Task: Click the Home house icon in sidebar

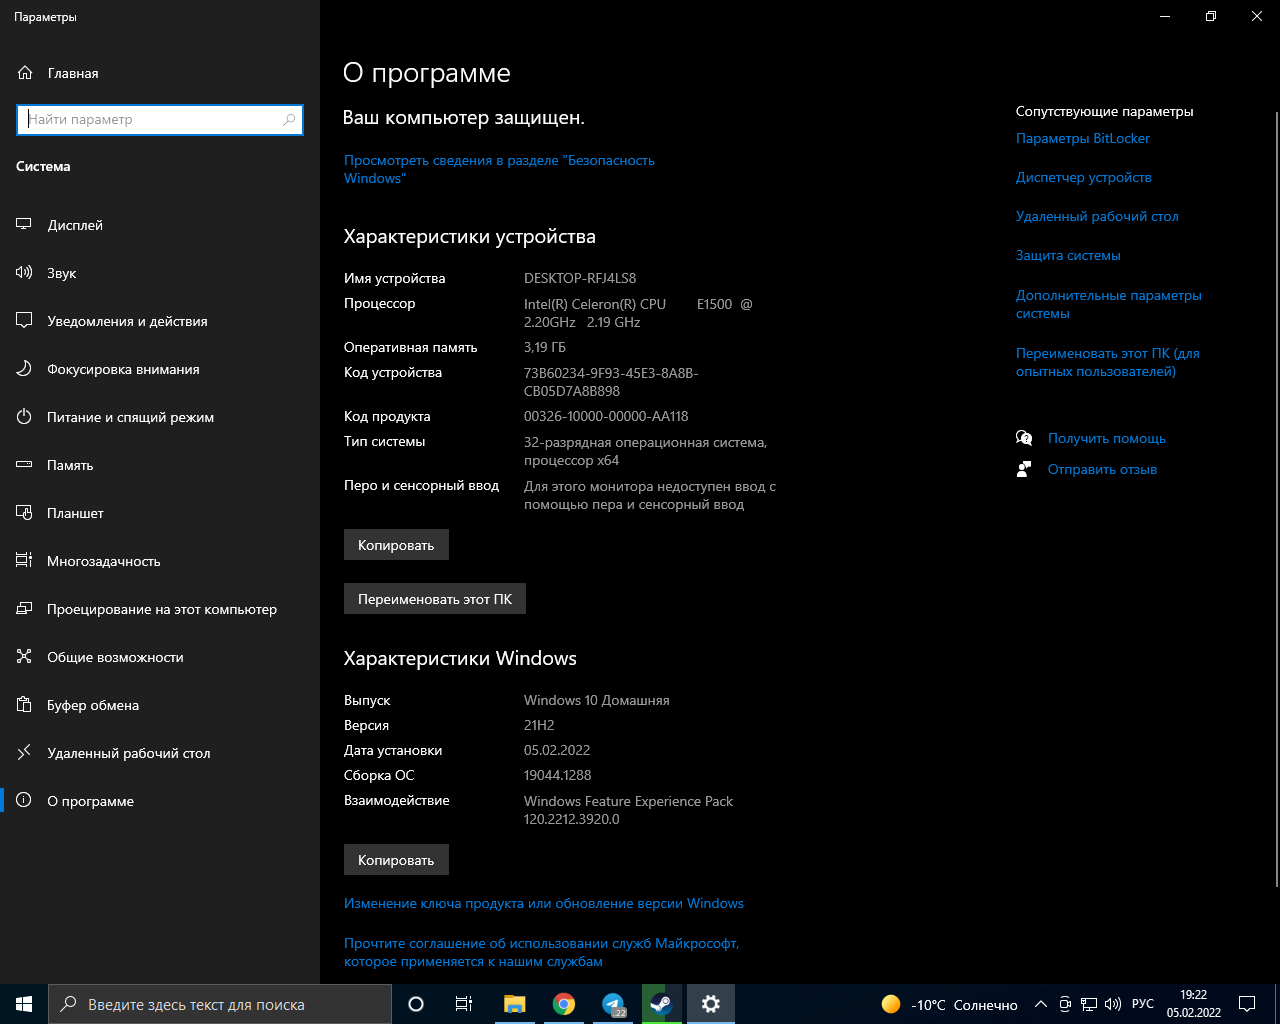Action: (x=25, y=73)
